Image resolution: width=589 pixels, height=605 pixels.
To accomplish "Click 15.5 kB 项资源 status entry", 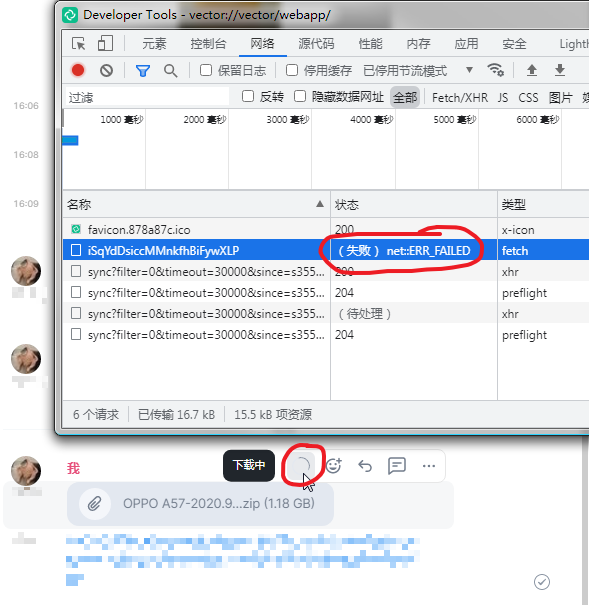I will pos(273,415).
